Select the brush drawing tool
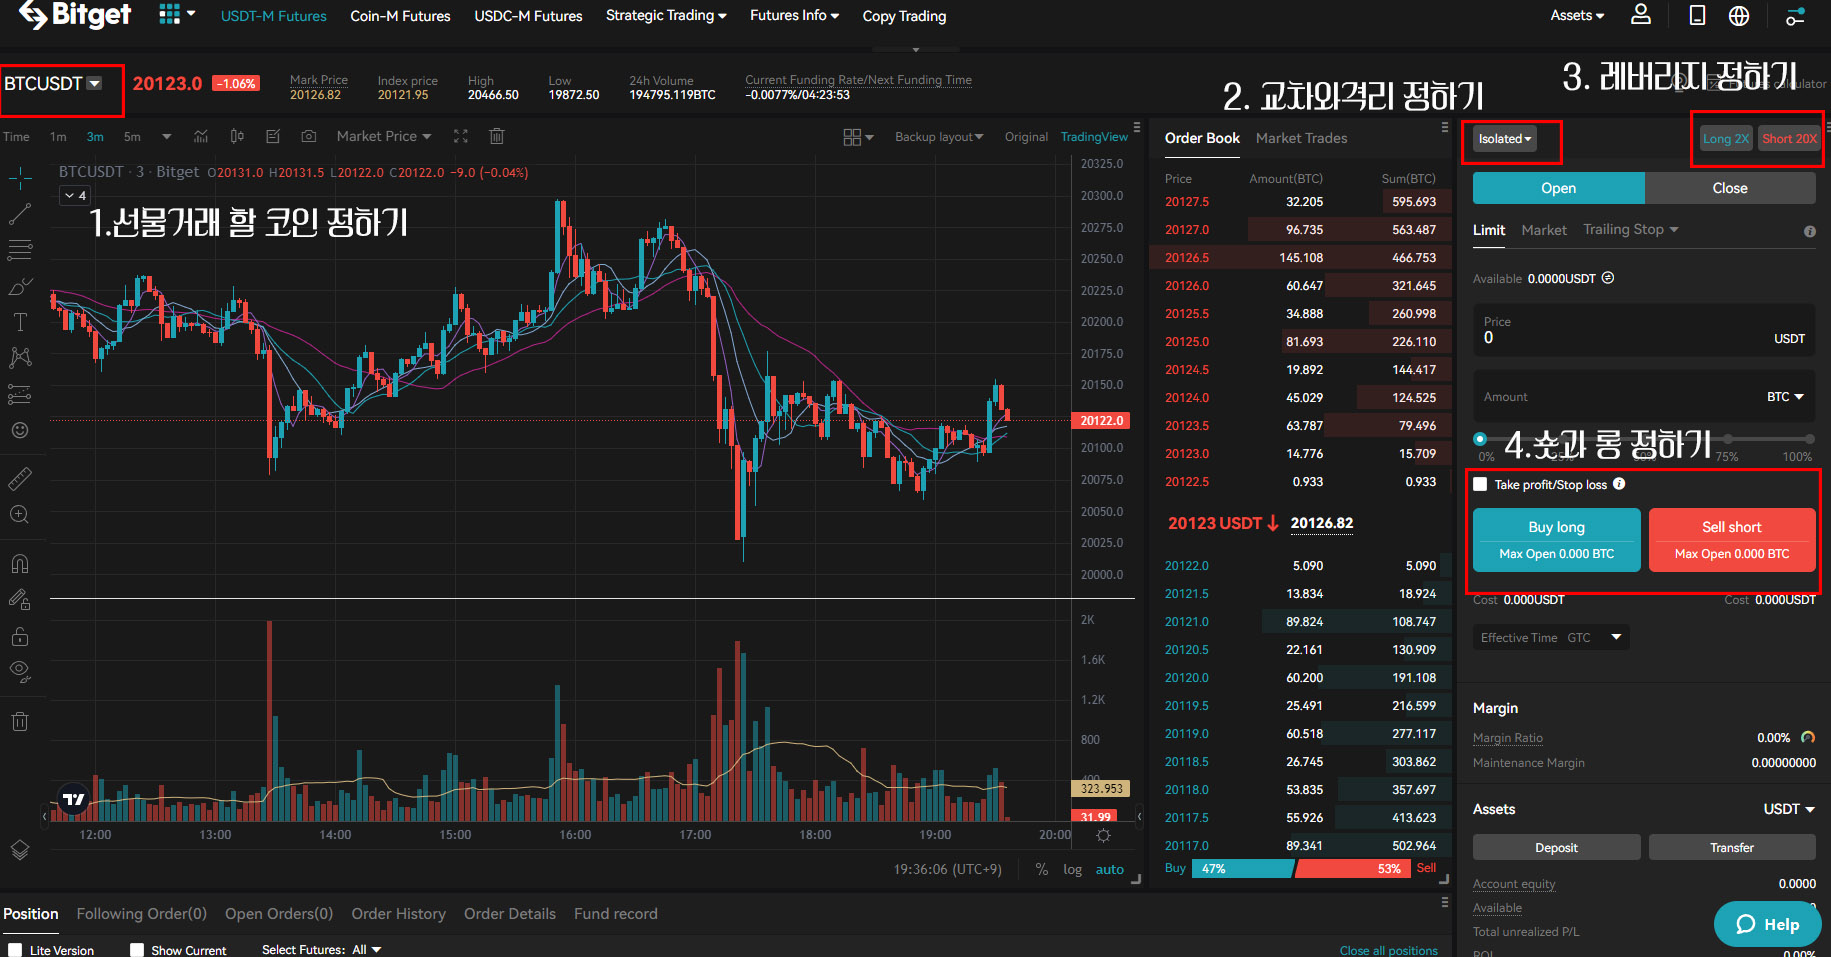The height and width of the screenshot is (957, 1831). coord(20,286)
